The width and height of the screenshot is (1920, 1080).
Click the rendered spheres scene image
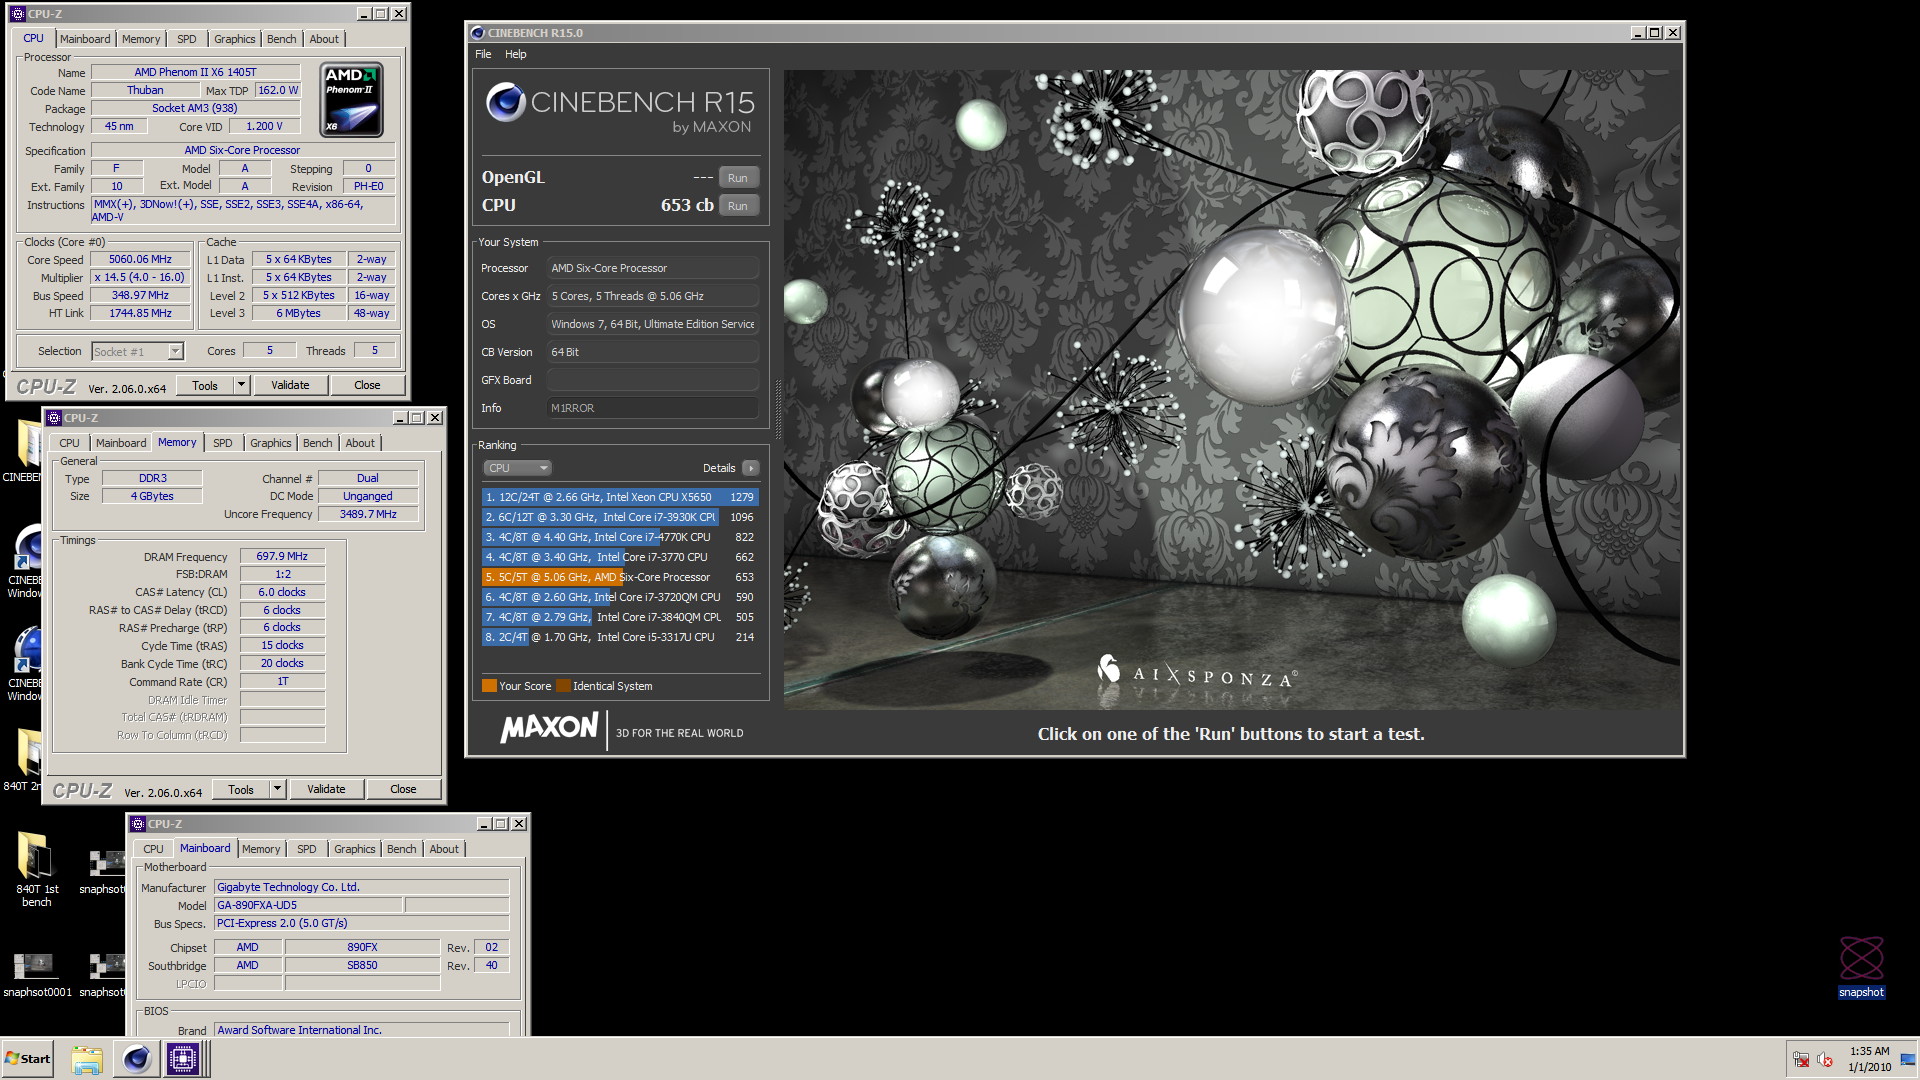[x=1232, y=390]
